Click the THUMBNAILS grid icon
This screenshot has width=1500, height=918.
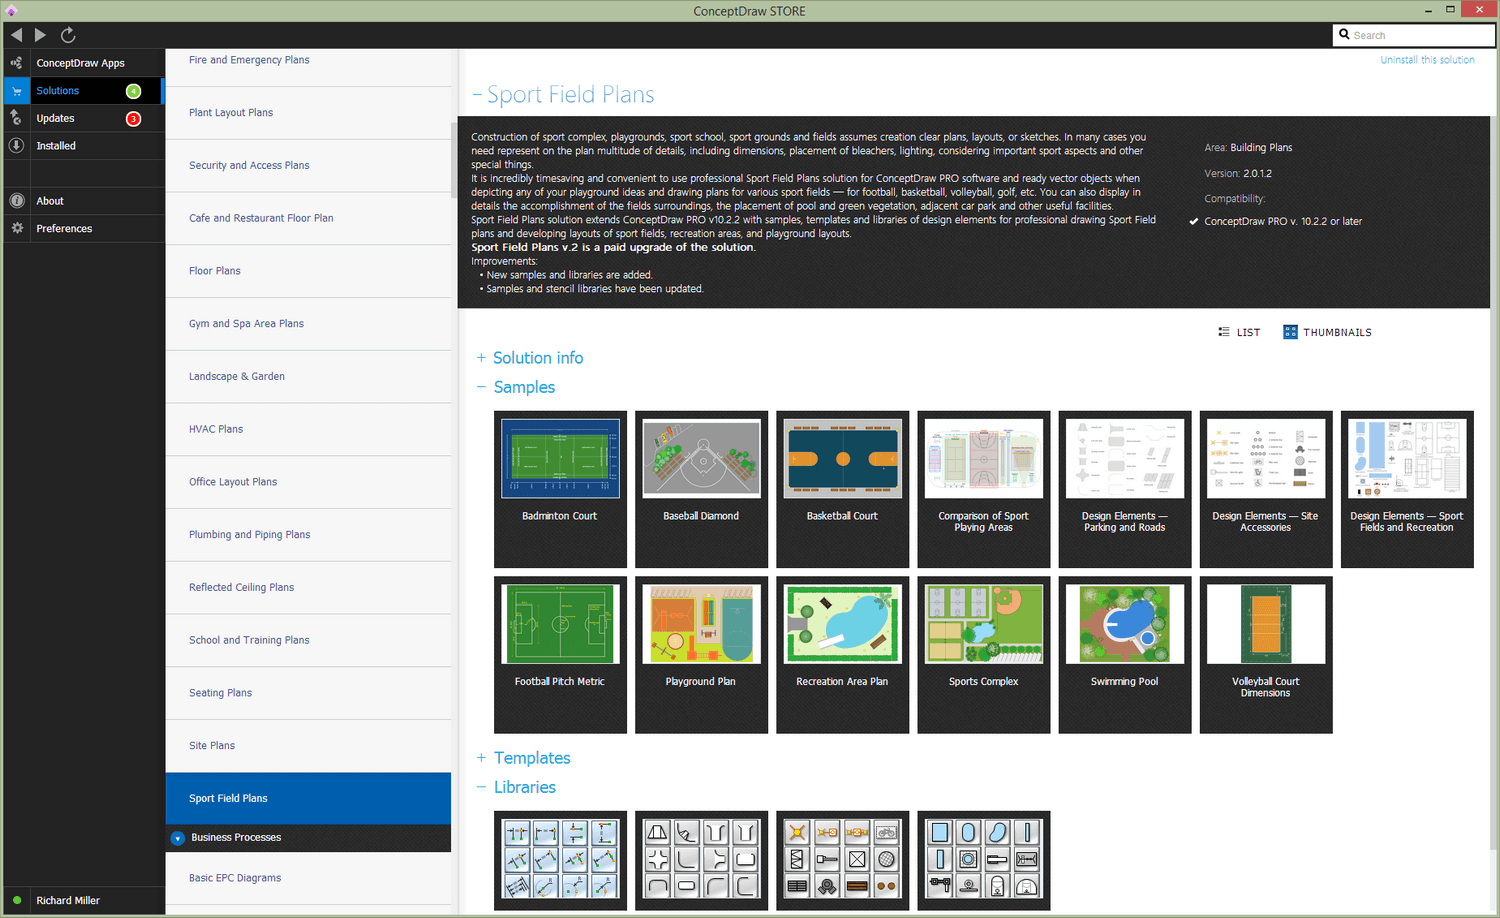pyautogui.click(x=1290, y=332)
